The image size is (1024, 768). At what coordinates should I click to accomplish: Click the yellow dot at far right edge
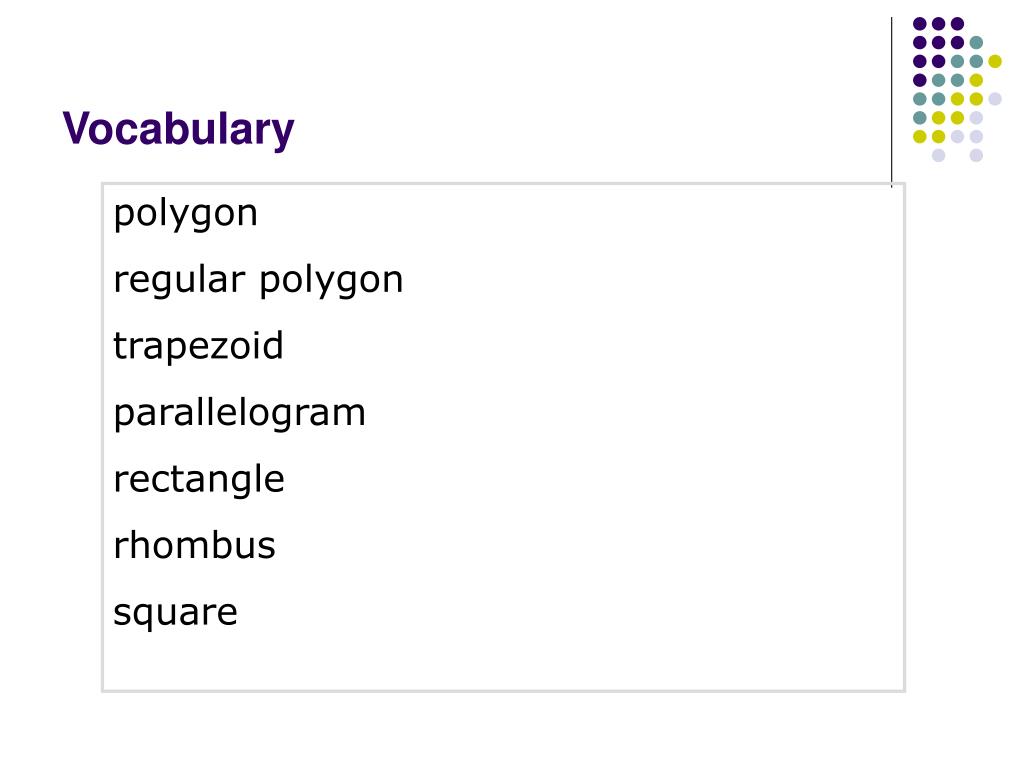point(995,61)
